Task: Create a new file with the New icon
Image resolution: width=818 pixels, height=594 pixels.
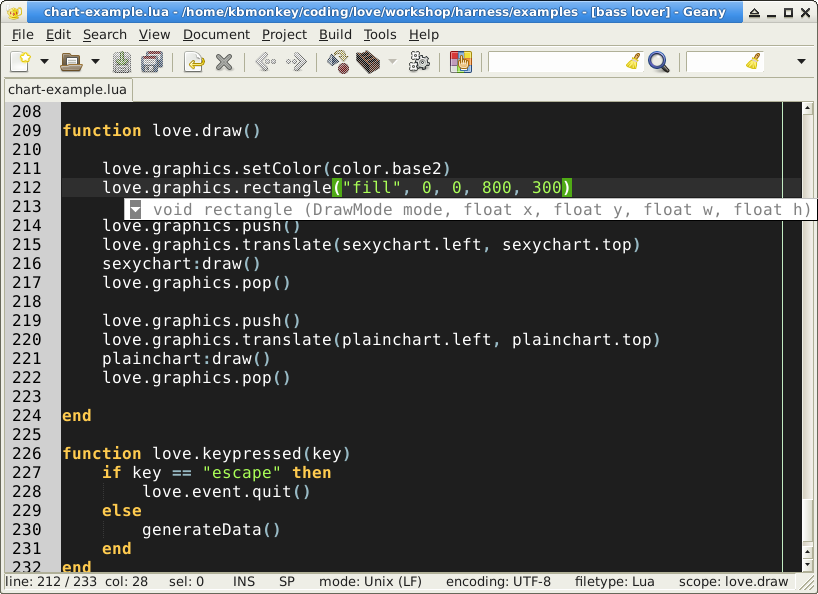Action: pos(21,62)
